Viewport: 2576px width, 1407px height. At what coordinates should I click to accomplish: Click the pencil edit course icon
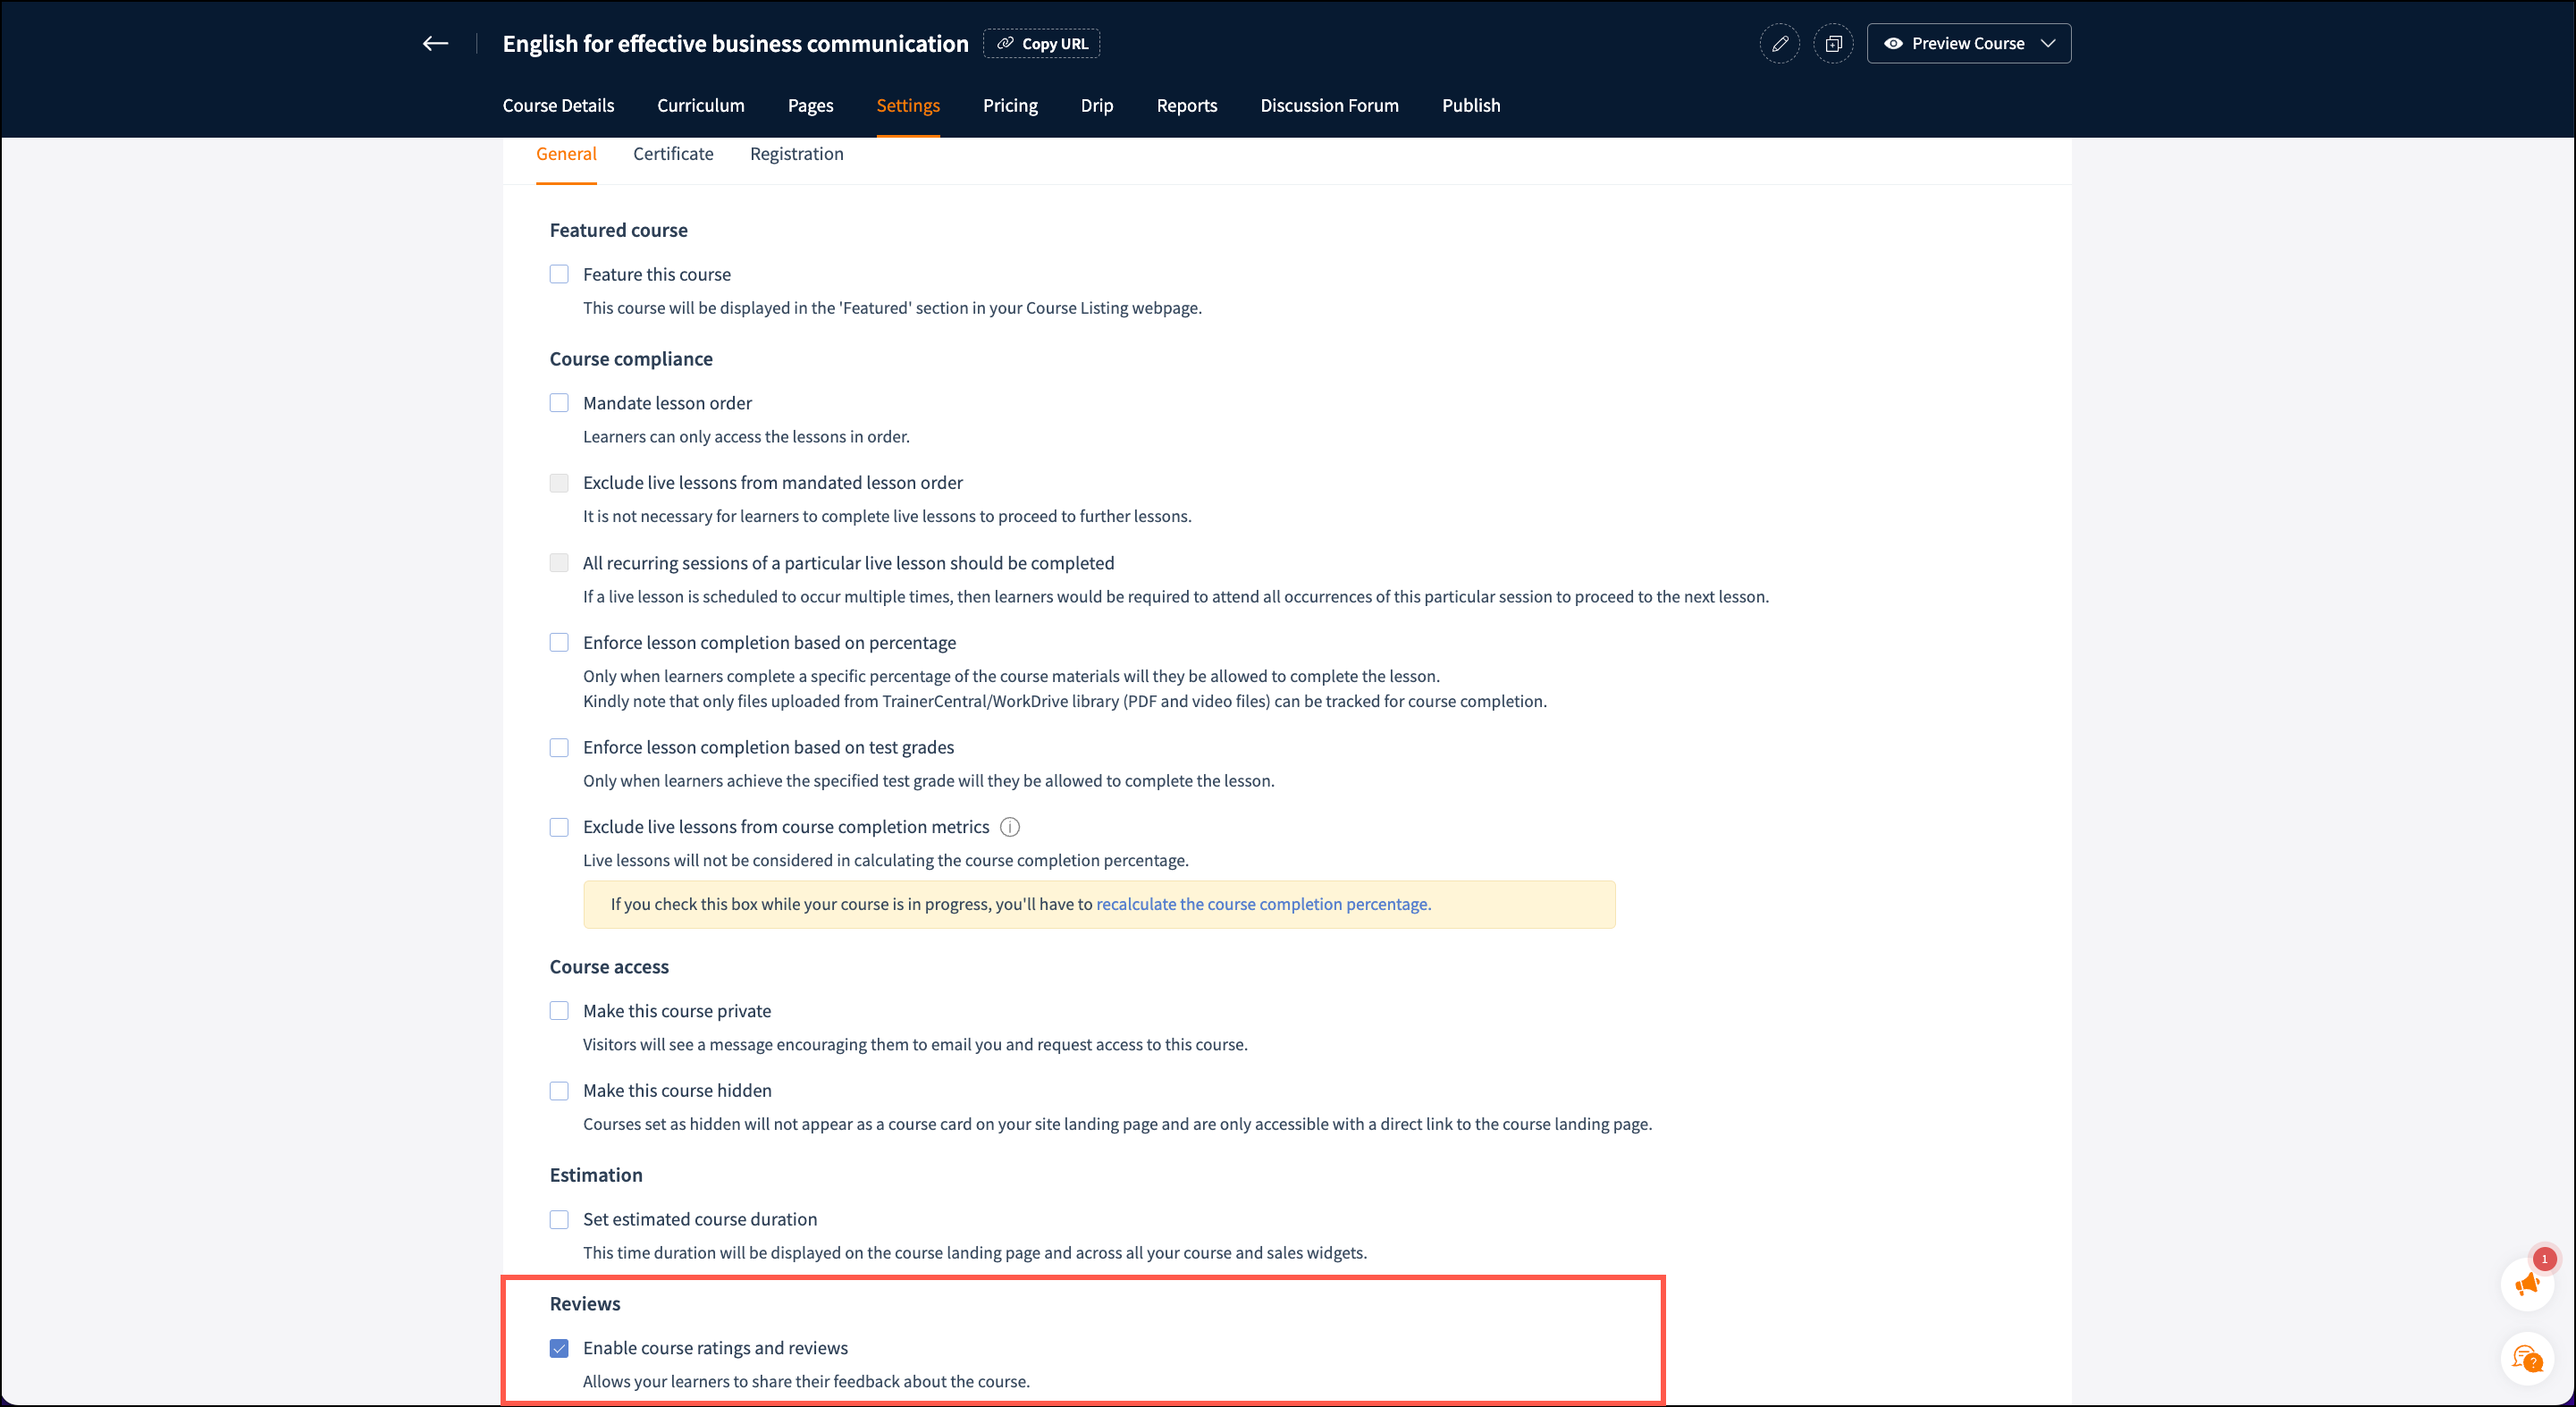(1780, 44)
